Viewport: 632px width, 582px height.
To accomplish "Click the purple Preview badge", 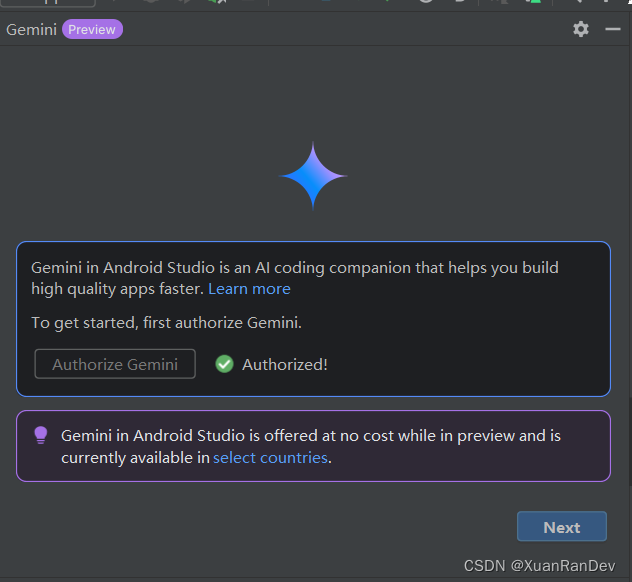I will [92, 29].
